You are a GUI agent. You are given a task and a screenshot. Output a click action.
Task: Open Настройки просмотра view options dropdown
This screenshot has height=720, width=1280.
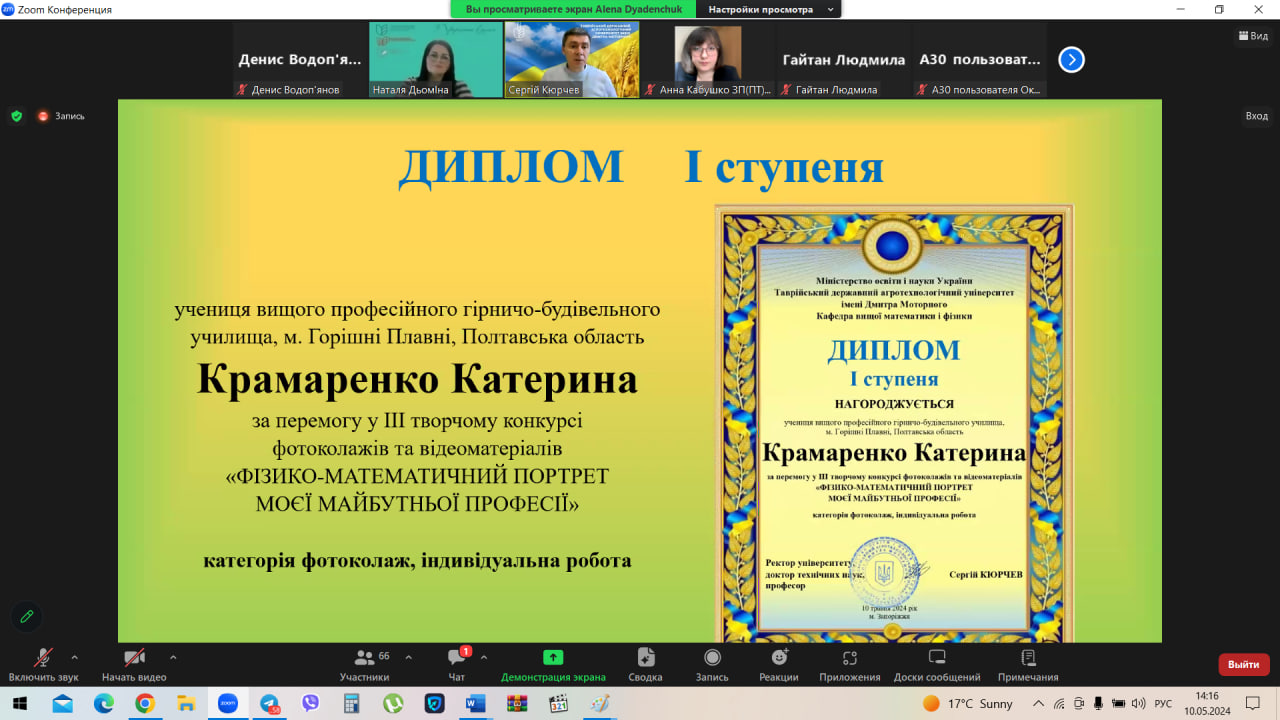[771, 9]
